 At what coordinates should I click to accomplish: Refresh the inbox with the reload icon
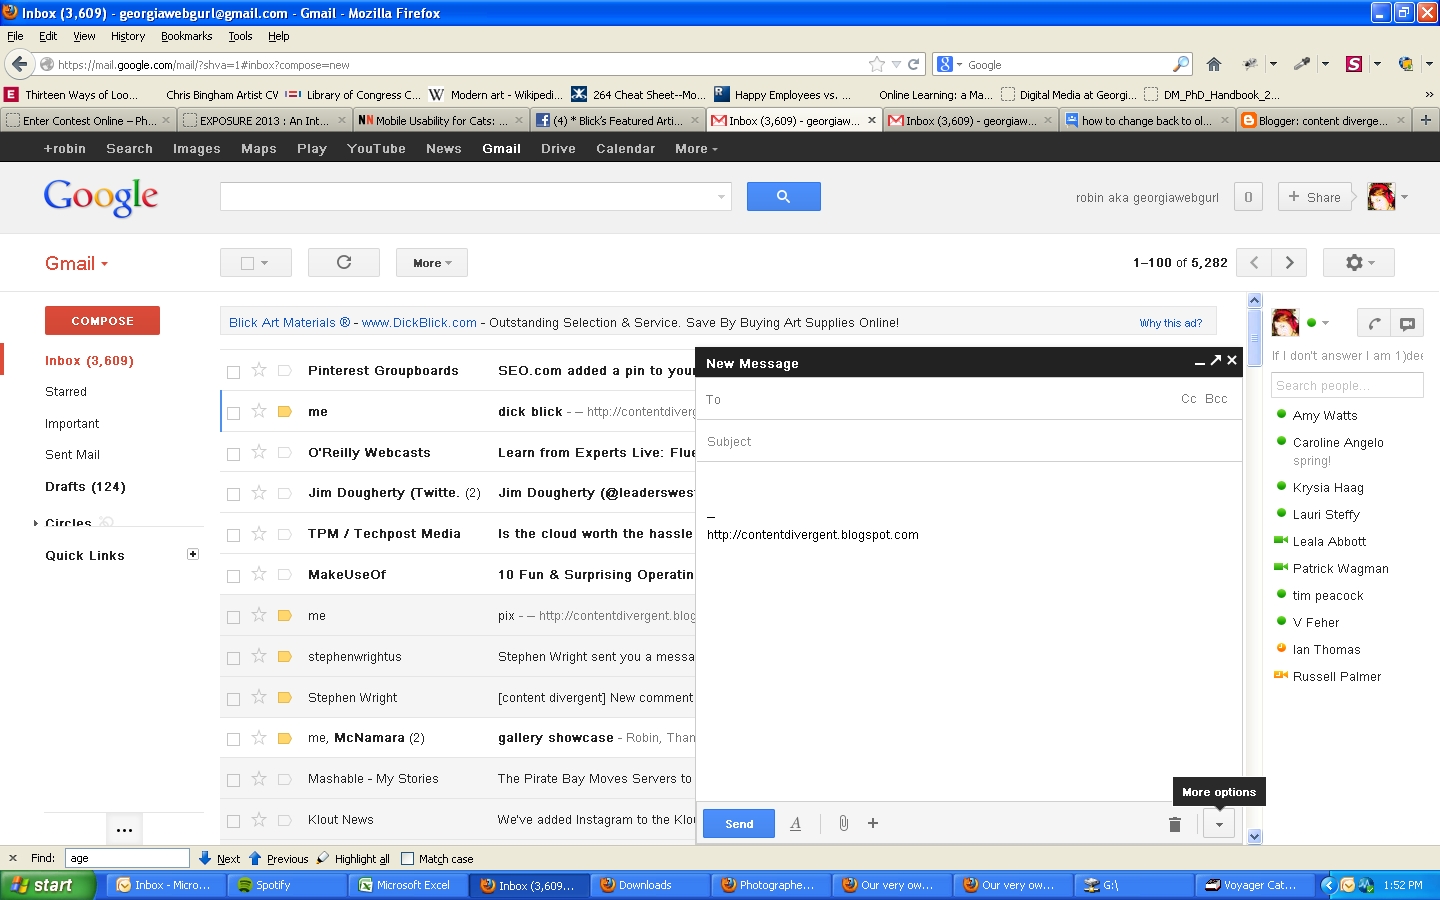[344, 262]
